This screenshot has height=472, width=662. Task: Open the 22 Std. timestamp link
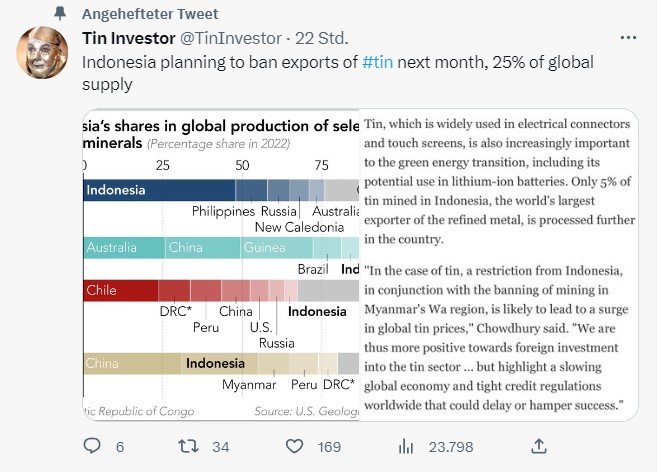click(x=322, y=39)
